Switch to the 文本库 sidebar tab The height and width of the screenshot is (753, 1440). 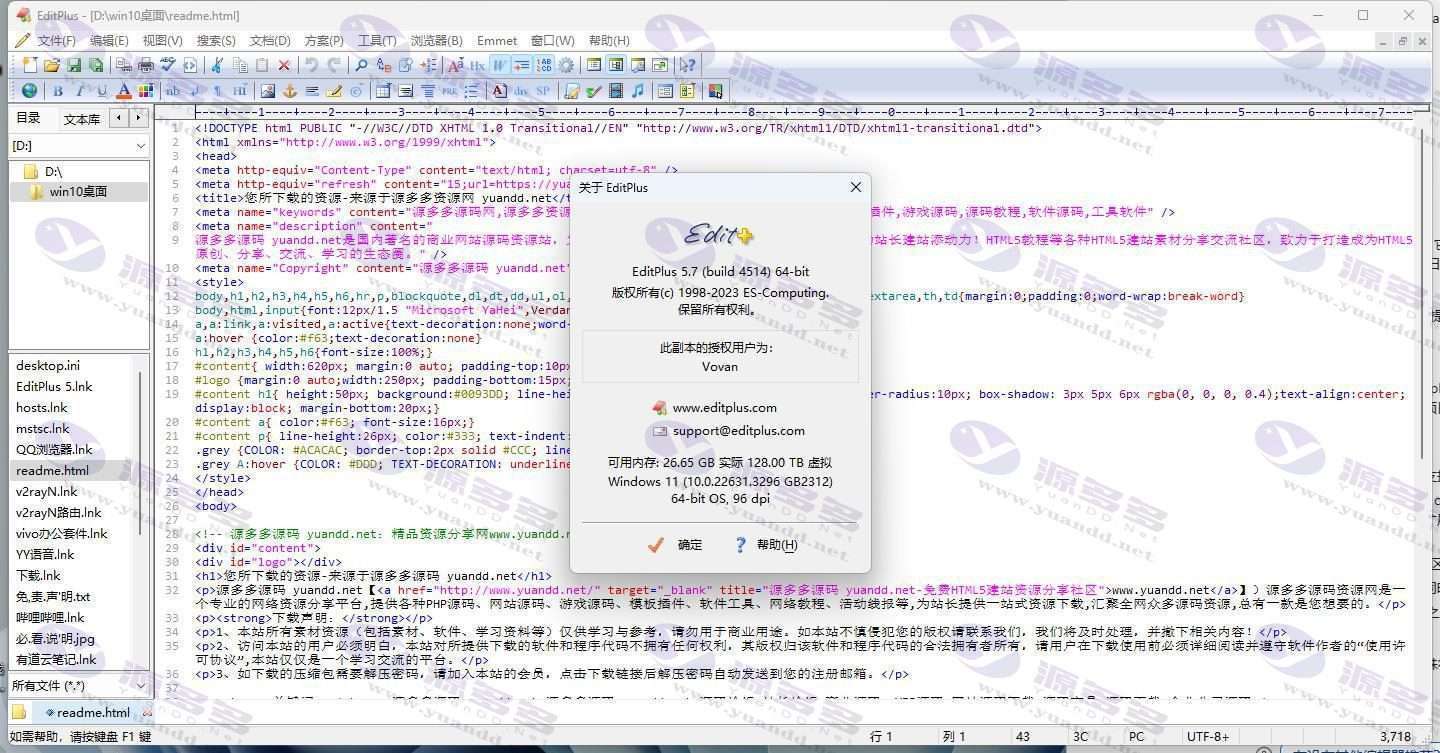tap(81, 119)
